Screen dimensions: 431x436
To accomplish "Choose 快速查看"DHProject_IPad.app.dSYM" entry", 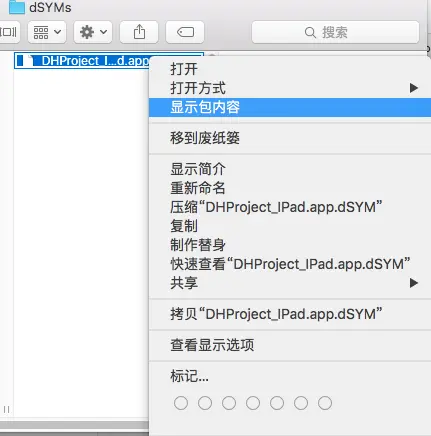I will (x=290, y=264).
